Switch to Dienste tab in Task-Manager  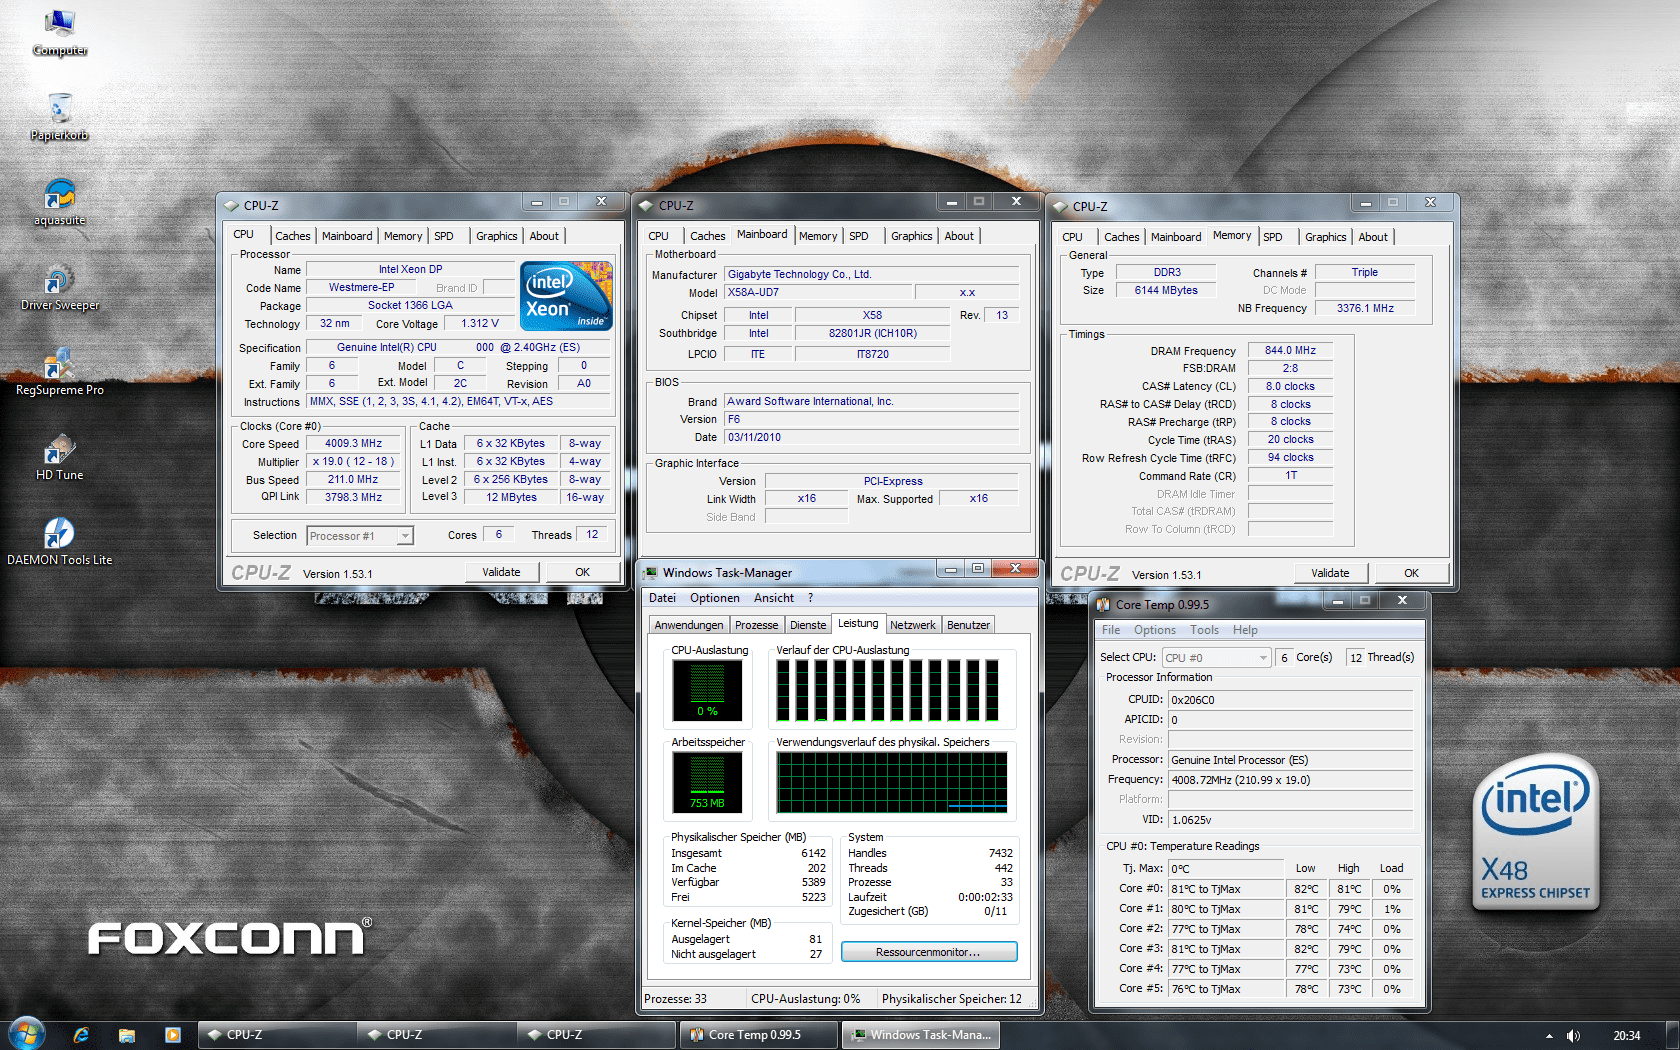coord(808,625)
